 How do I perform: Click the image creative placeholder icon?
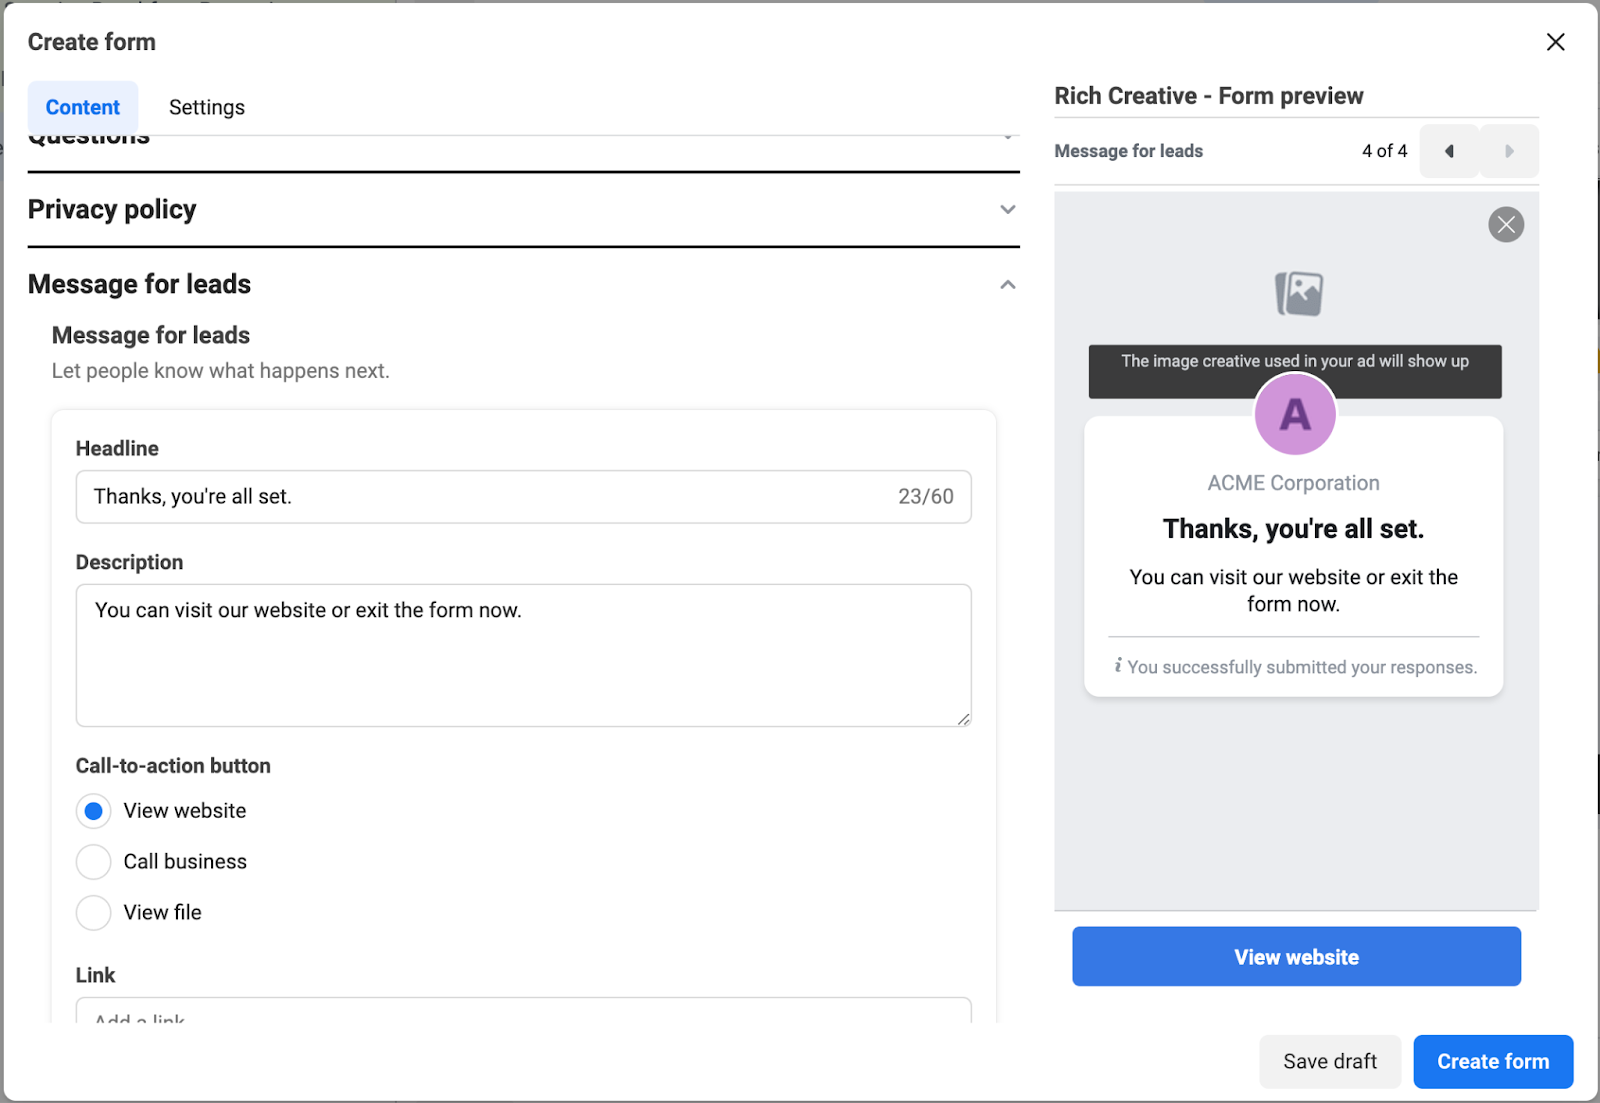1298,294
